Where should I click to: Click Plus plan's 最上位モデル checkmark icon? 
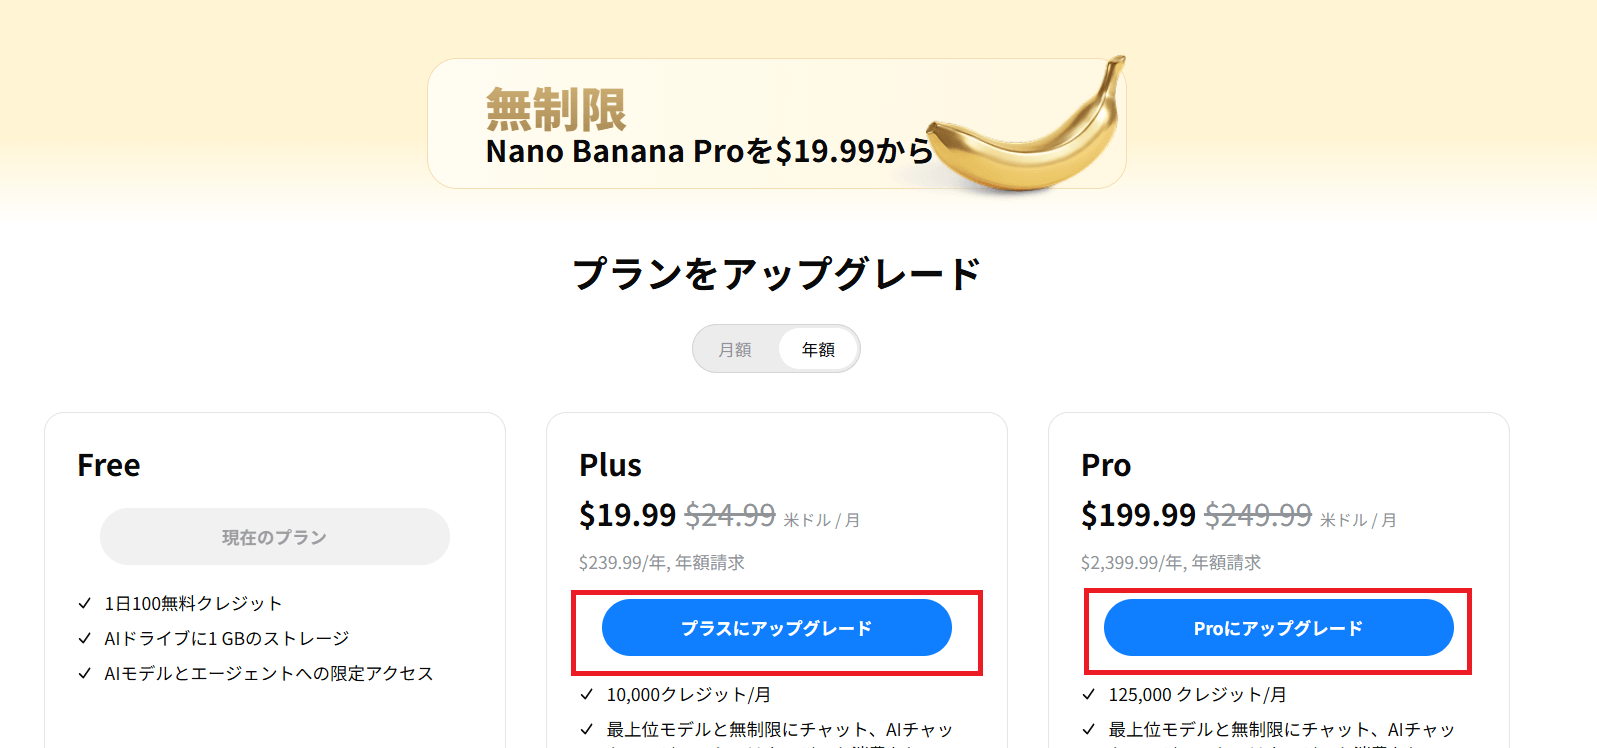tap(587, 729)
